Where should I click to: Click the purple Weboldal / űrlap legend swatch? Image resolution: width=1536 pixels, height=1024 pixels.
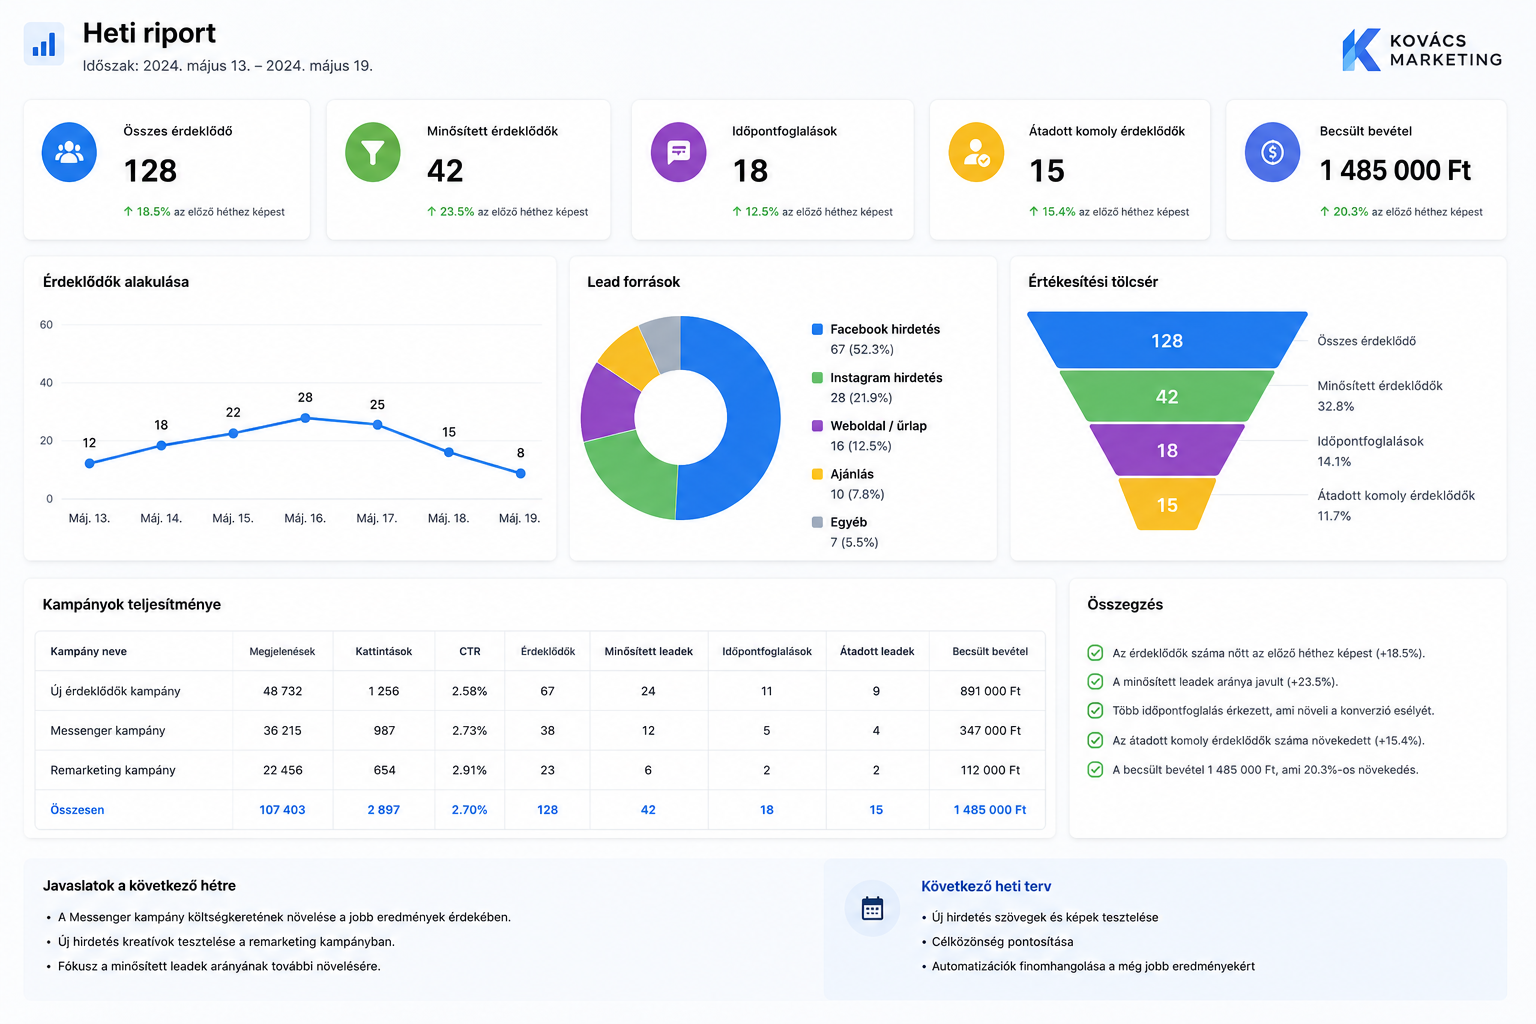coord(817,426)
